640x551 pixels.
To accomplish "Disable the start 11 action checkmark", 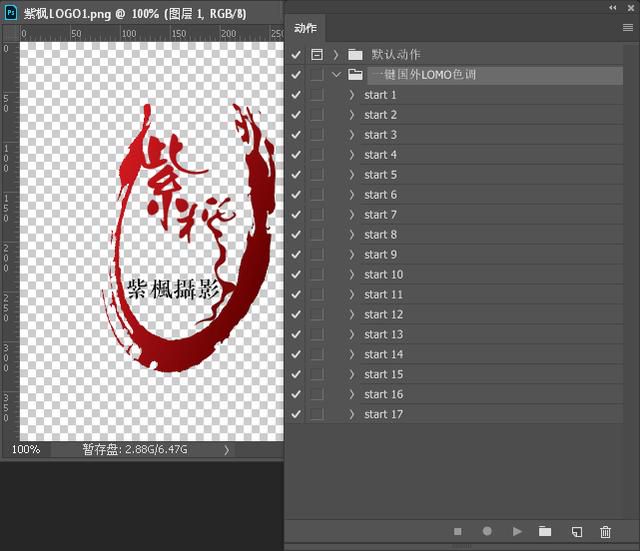I will pos(296,294).
